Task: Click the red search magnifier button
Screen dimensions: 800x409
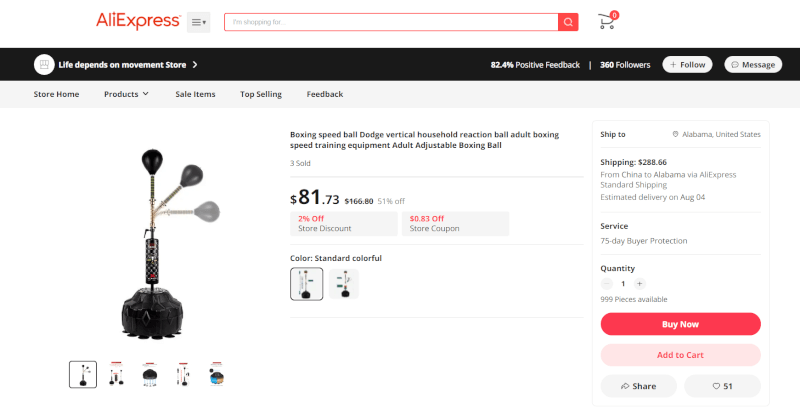Action: (568, 22)
